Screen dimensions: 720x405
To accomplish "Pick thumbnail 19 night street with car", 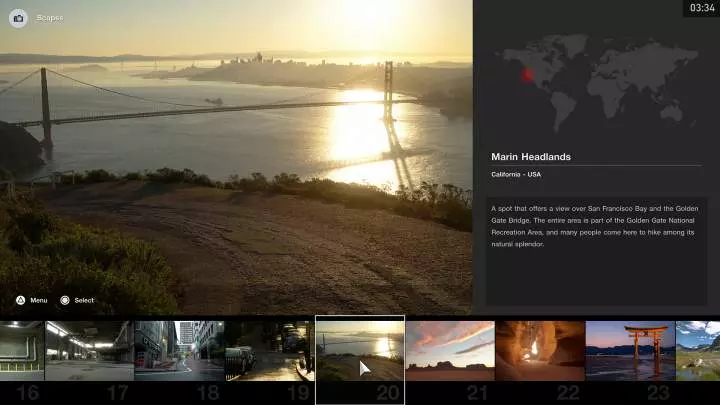I will tap(269, 350).
